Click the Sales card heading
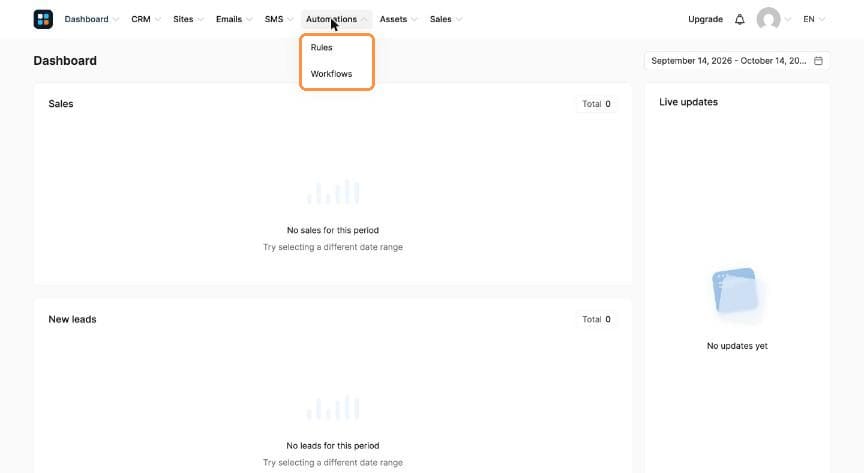This screenshot has width=864, height=473. (x=61, y=104)
